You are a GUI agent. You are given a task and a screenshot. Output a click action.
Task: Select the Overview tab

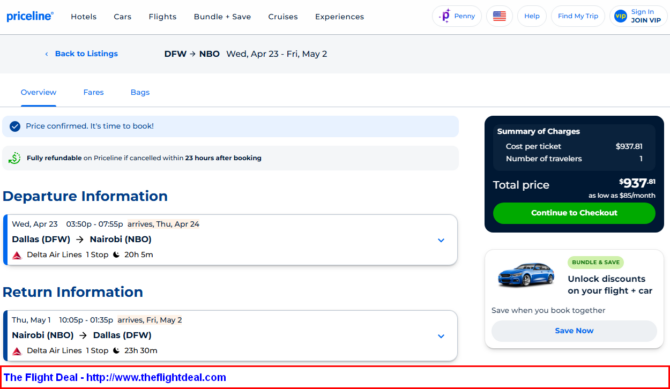38,92
